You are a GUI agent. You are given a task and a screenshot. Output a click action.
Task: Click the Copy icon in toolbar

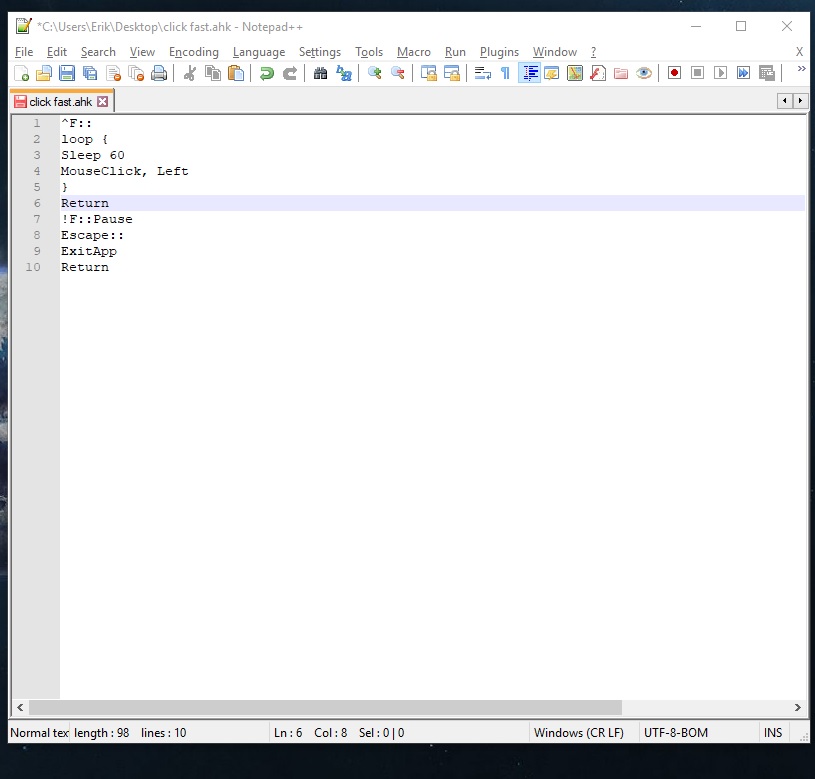pos(213,73)
